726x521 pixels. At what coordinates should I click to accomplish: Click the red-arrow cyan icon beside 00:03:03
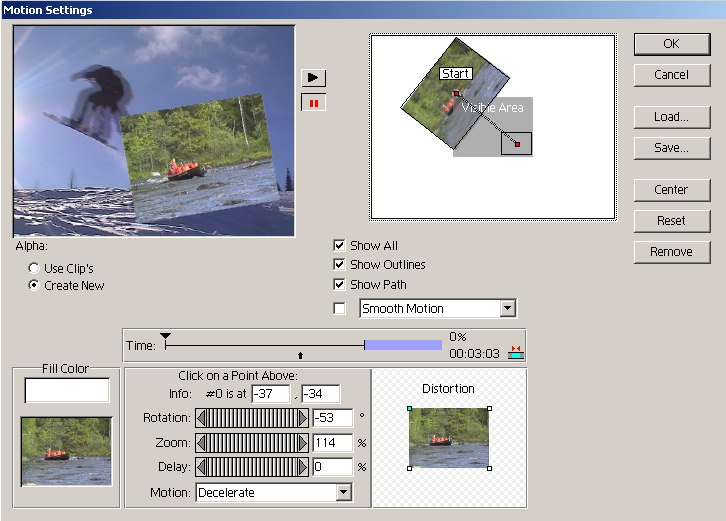(x=516, y=352)
